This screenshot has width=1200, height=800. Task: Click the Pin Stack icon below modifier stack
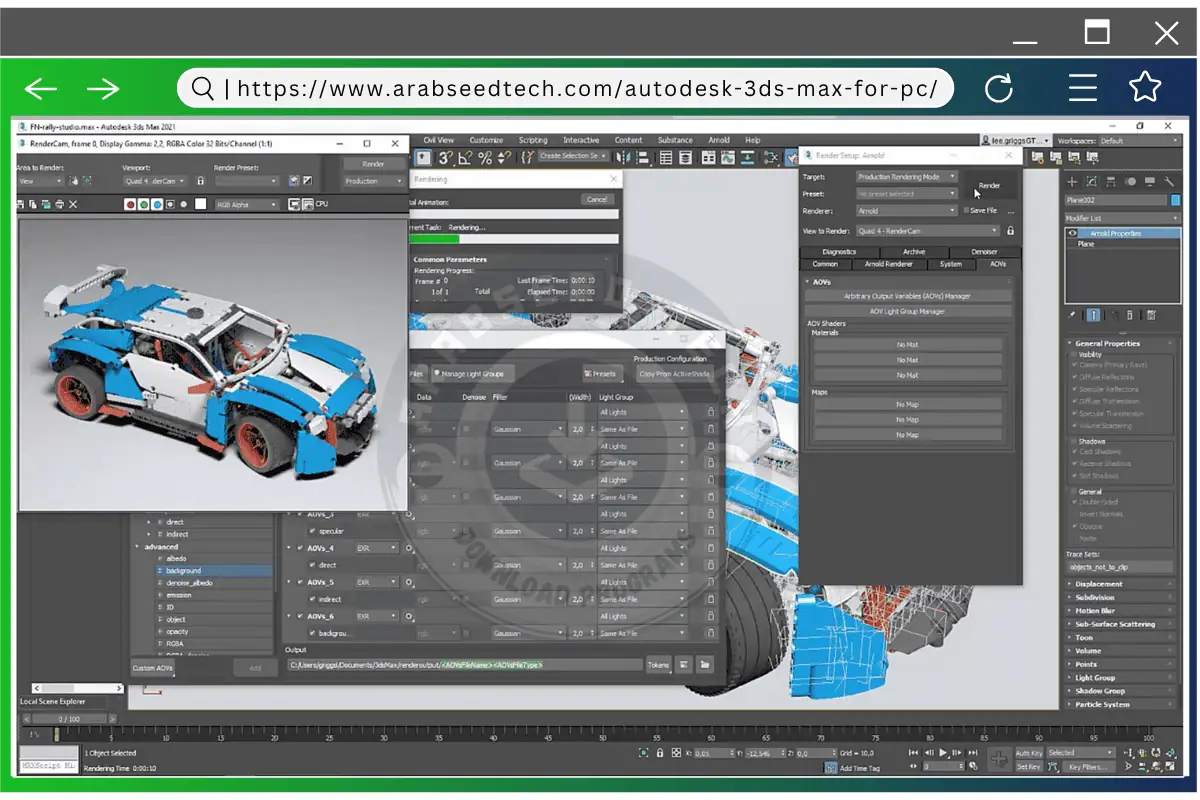(1072, 313)
